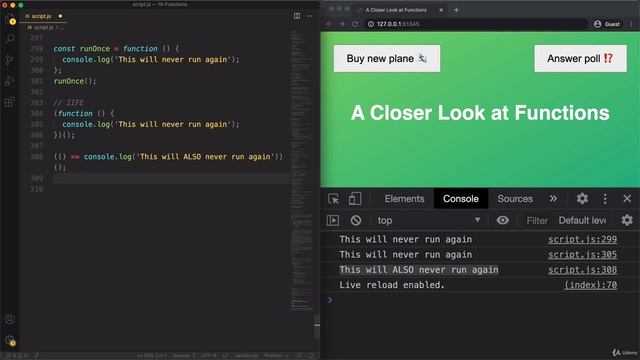Click the editor vertical scrollbar thumb

coord(317,327)
